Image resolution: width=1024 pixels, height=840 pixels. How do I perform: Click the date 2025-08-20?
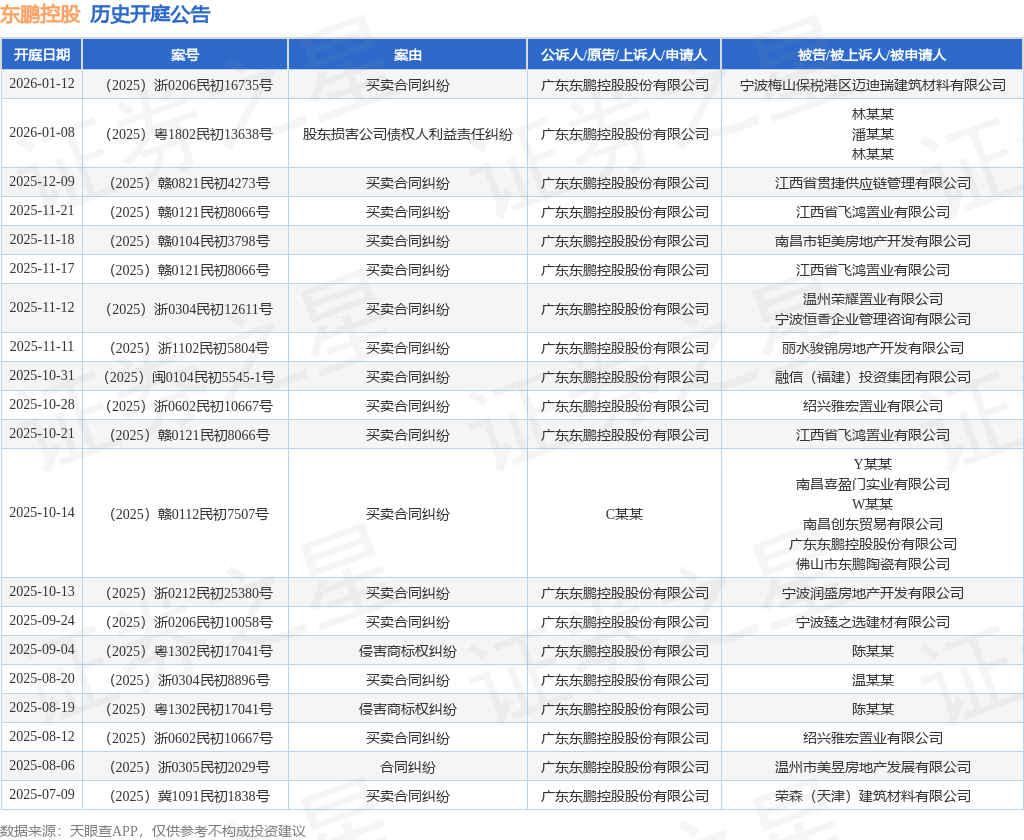(x=42, y=679)
